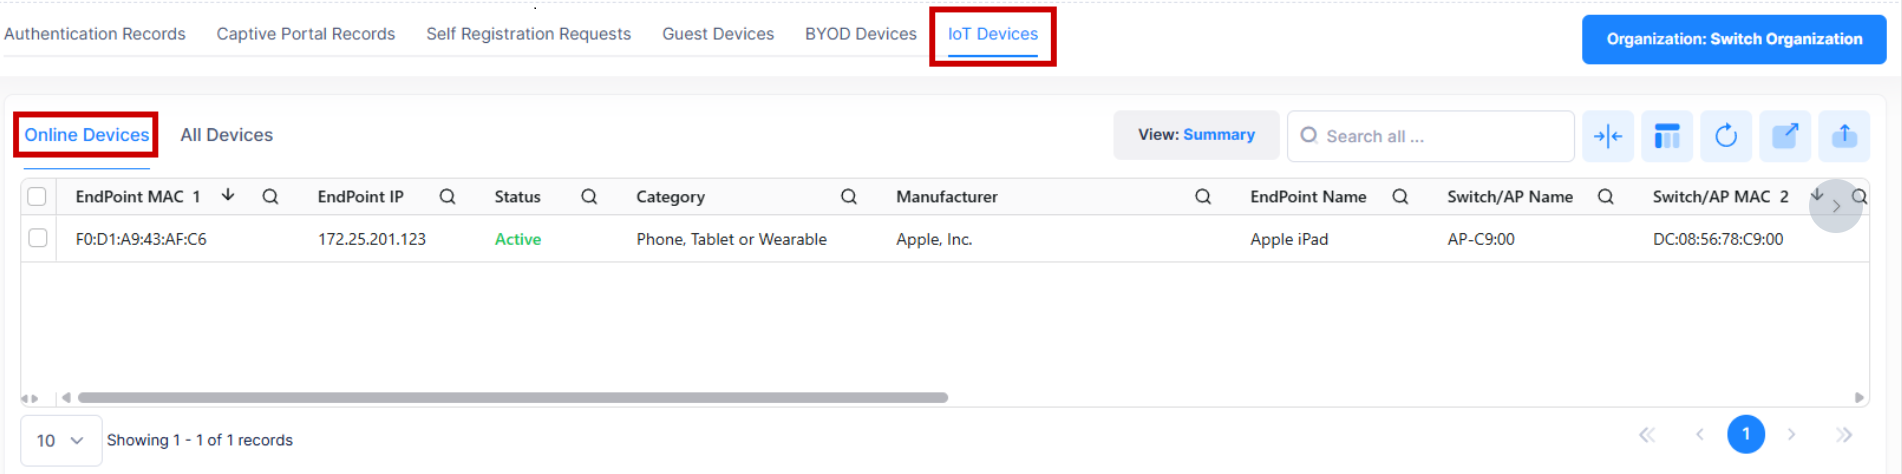Click Organization: Switch Organization button
This screenshot has width=1902, height=474.
click(1733, 39)
